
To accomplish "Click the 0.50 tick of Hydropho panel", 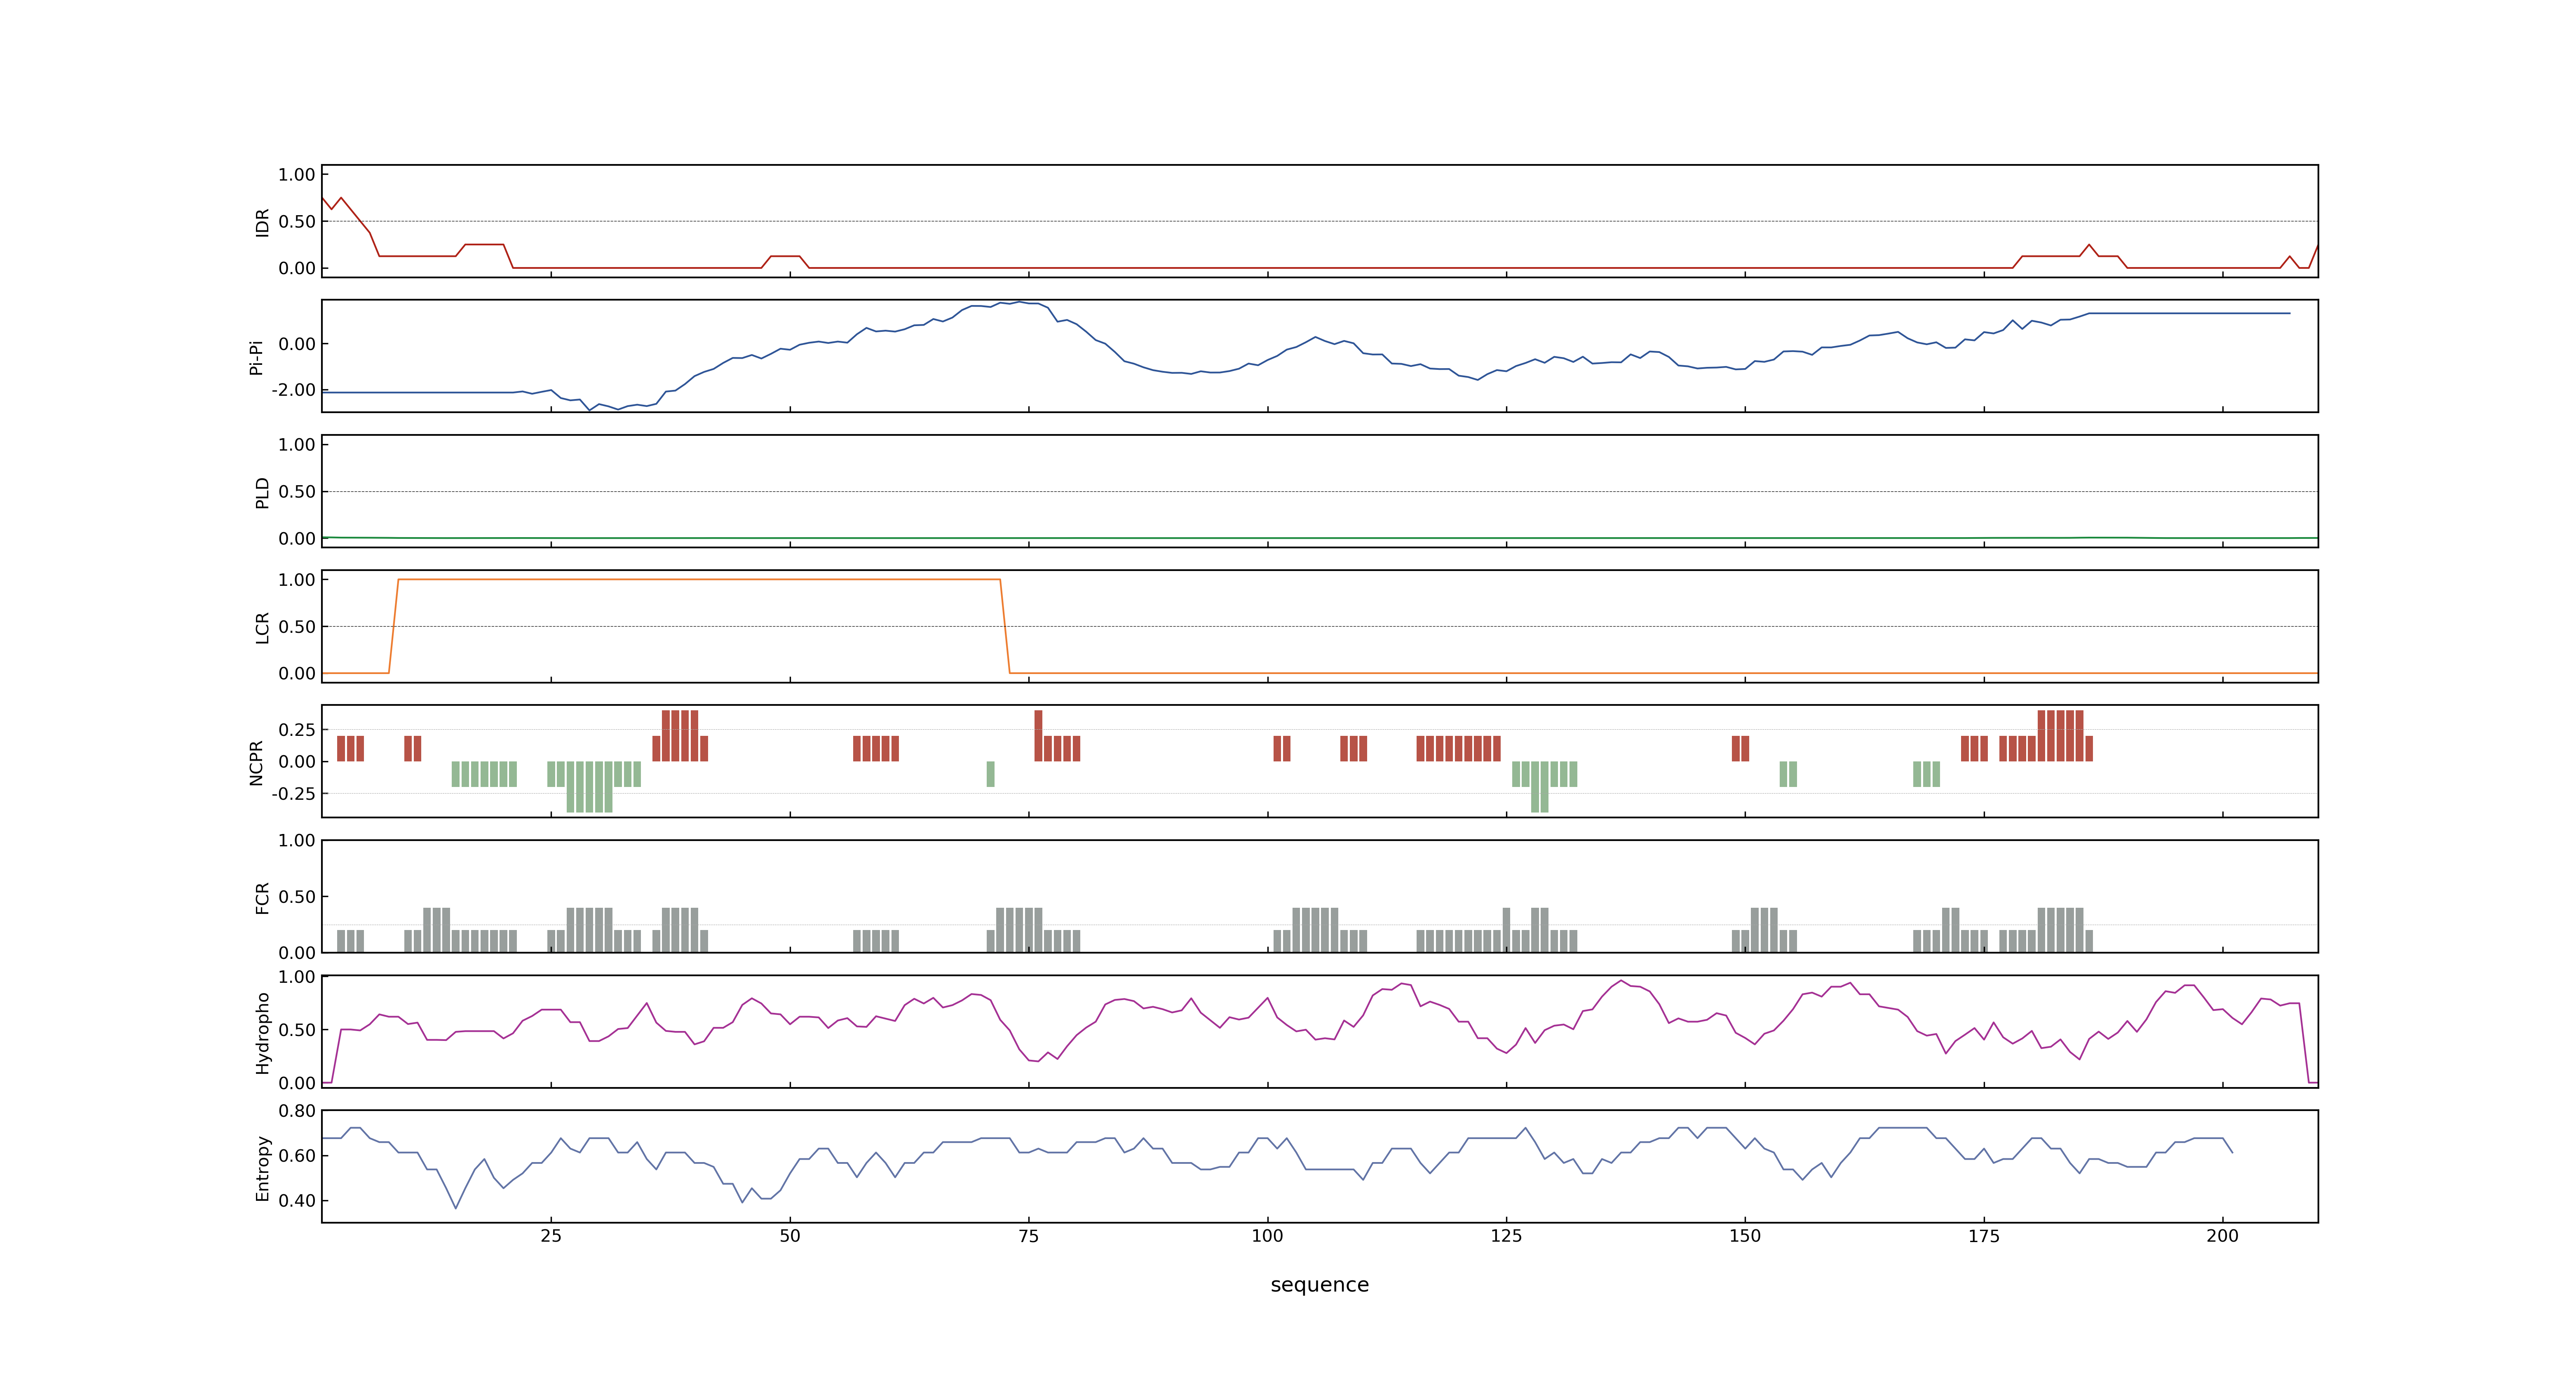I will 297,1030.
